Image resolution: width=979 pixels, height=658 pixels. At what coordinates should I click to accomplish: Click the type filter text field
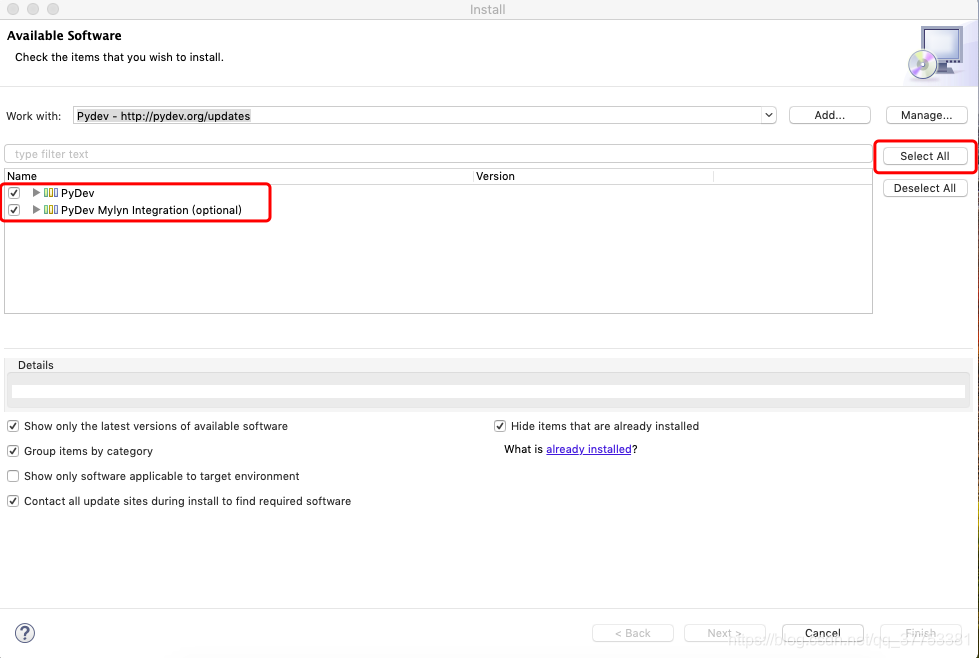pyautogui.click(x=438, y=154)
